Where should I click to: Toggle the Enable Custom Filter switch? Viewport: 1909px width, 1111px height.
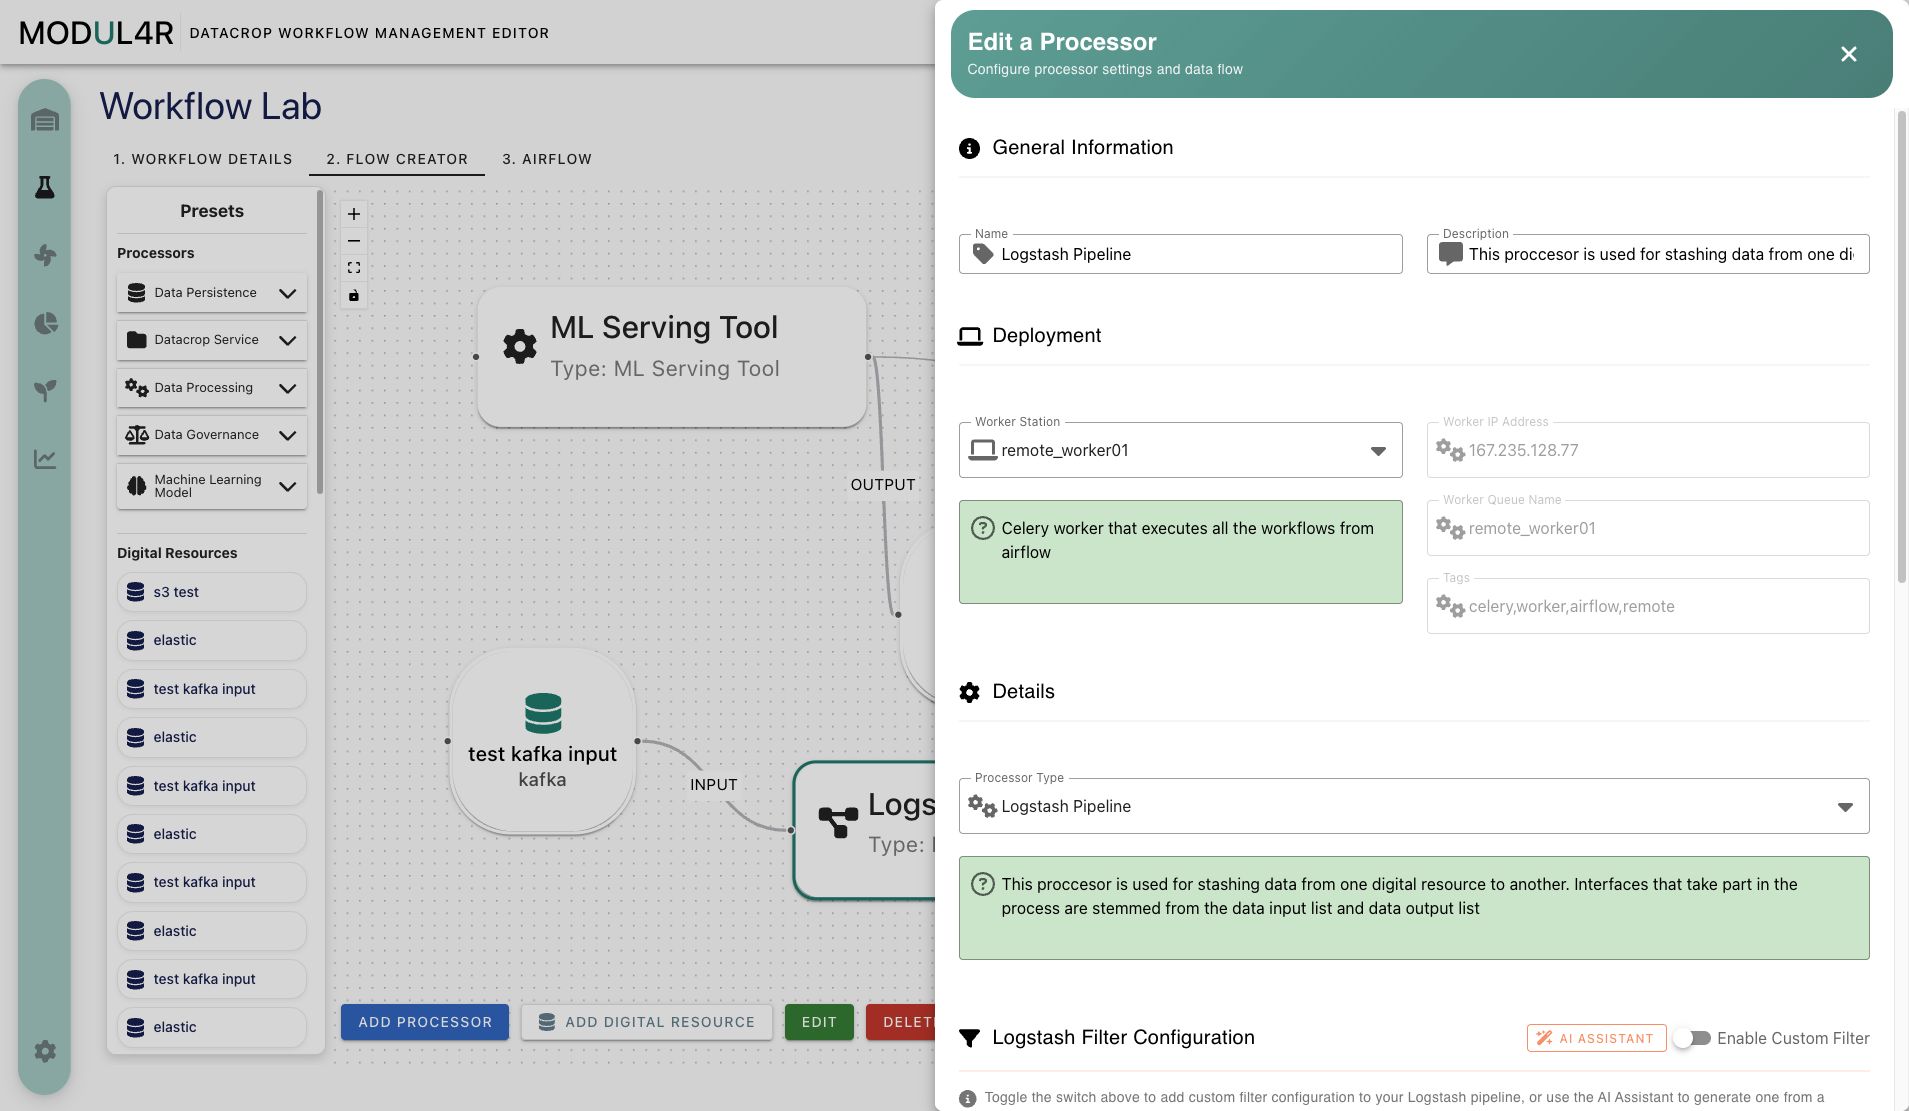1692,1038
